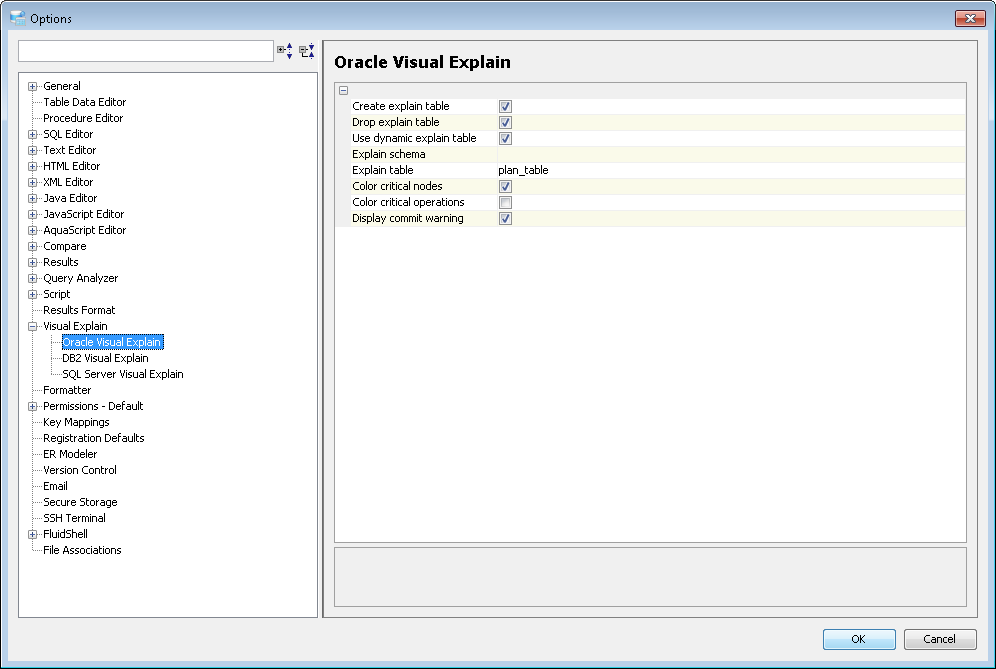Viewport: 996px width, 669px height.
Task: Collapse the property grid section
Action: point(344,90)
